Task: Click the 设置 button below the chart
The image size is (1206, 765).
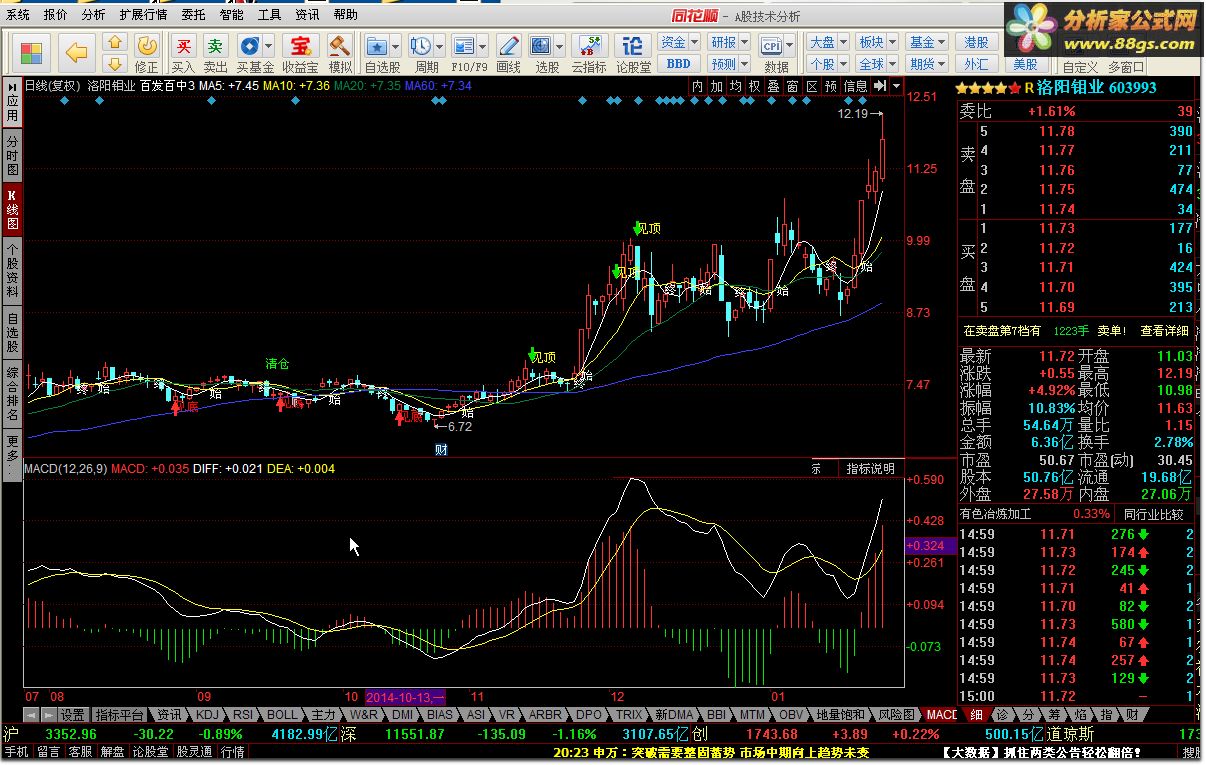Action: pyautogui.click(x=72, y=715)
